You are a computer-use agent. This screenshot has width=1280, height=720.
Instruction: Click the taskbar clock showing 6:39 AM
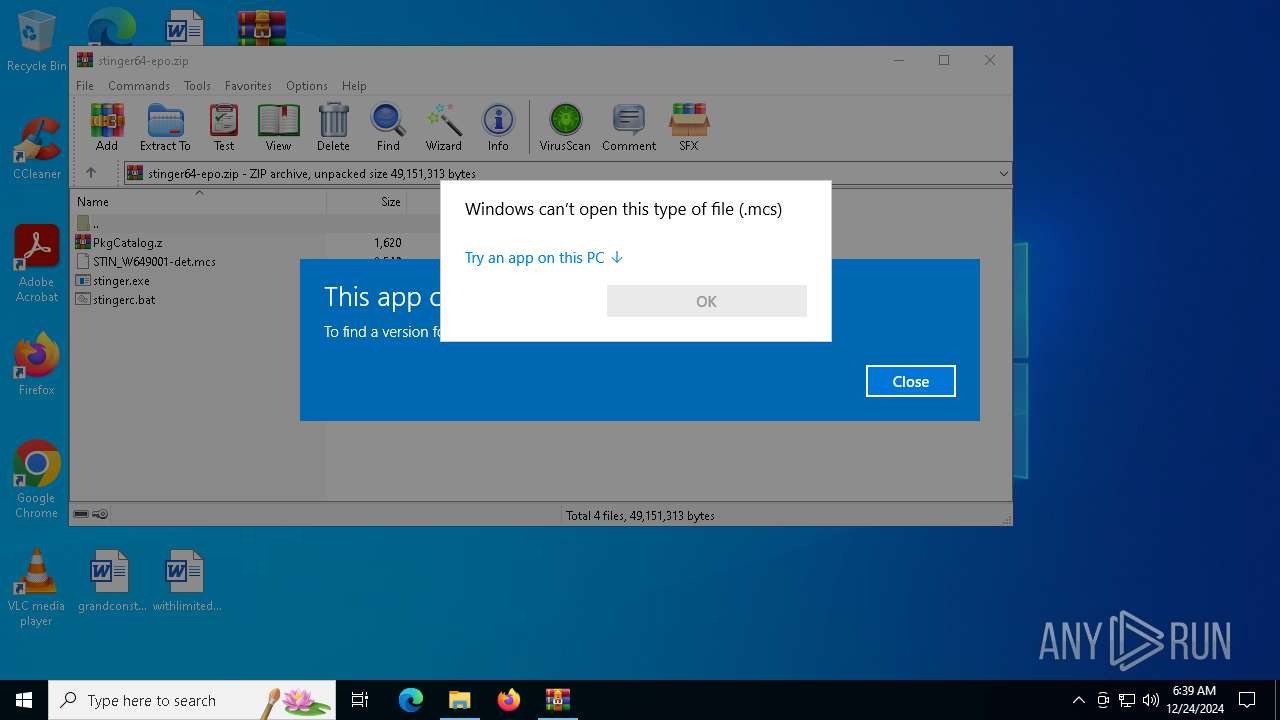point(1195,700)
